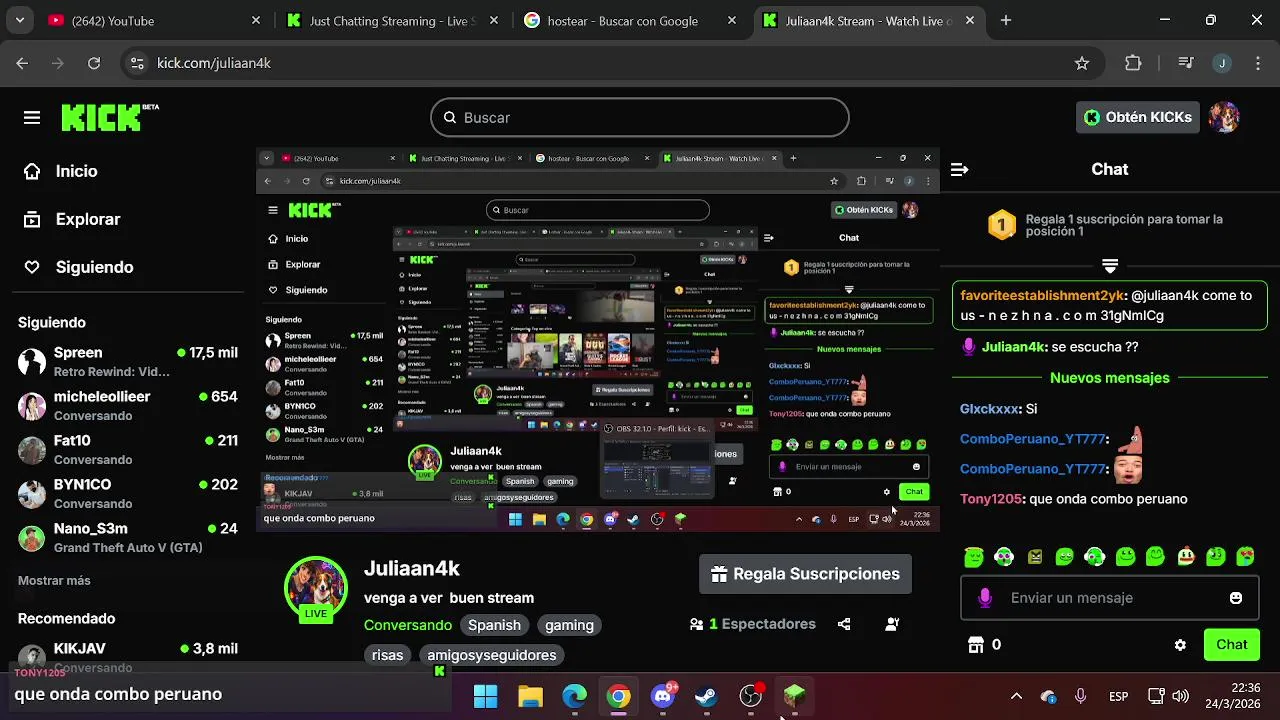
Task: Open Chrome tab search dropdown arrow
Action: pyautogui.click(x=20, y=20)
